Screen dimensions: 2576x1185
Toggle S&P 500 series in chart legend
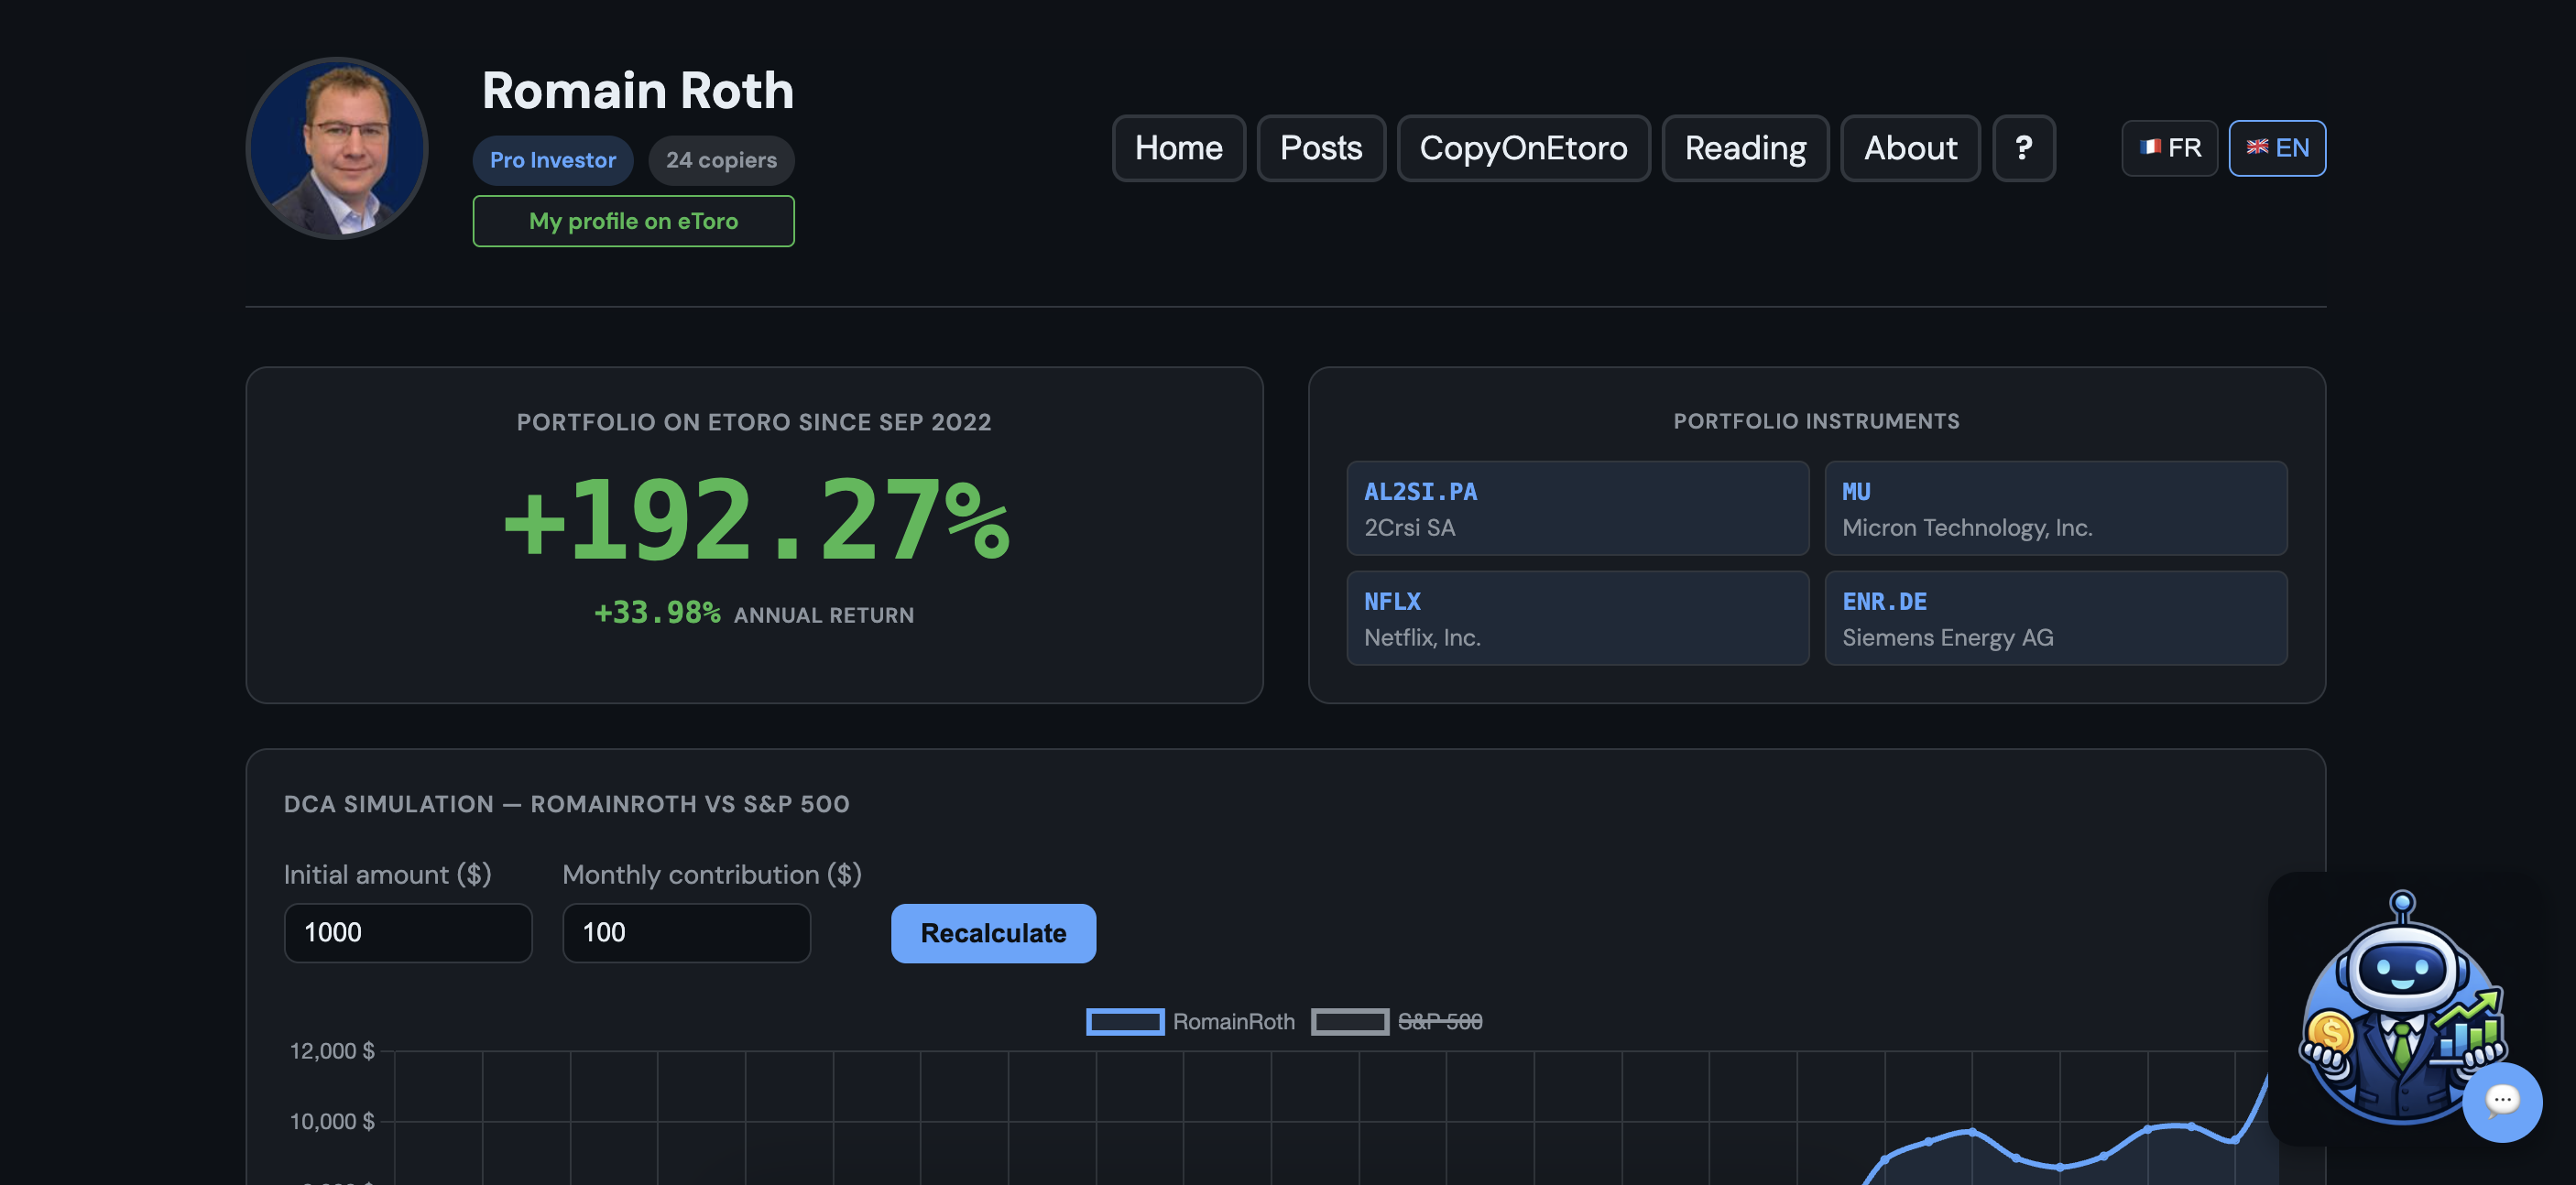[x=1396, y=1021]
